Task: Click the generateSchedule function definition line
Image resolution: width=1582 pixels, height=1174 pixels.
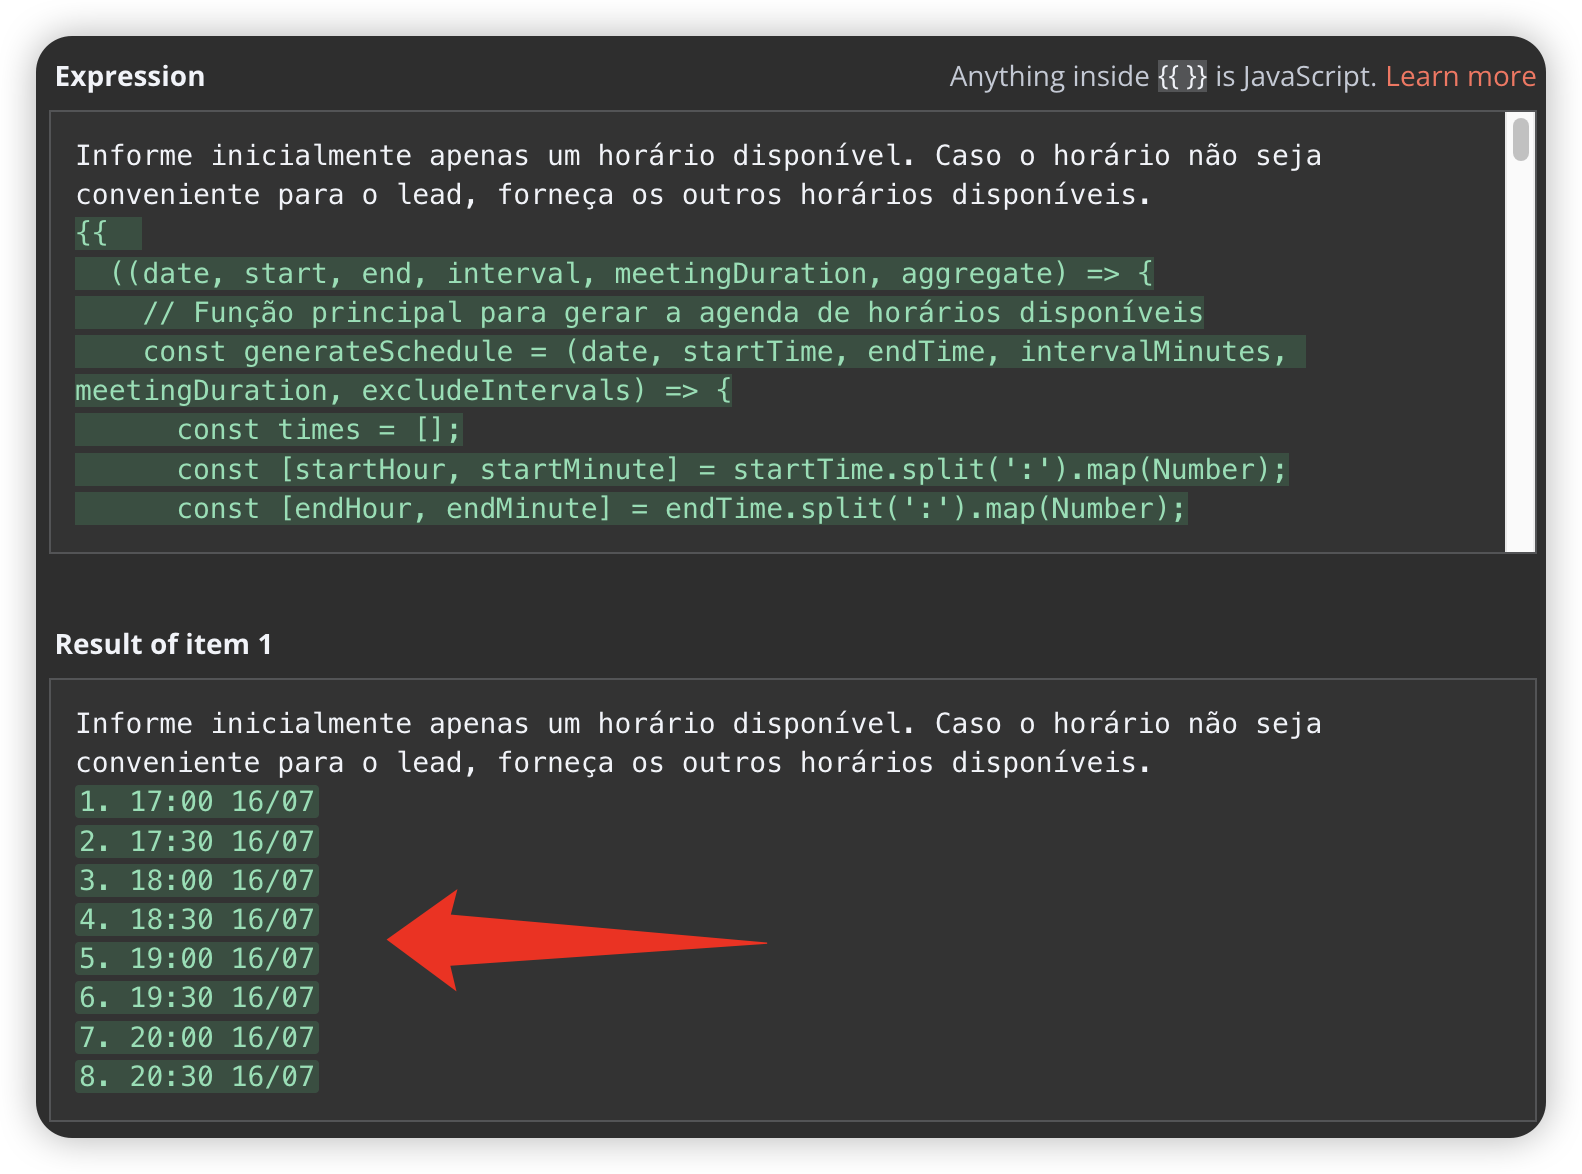Action: pos(690,371)
